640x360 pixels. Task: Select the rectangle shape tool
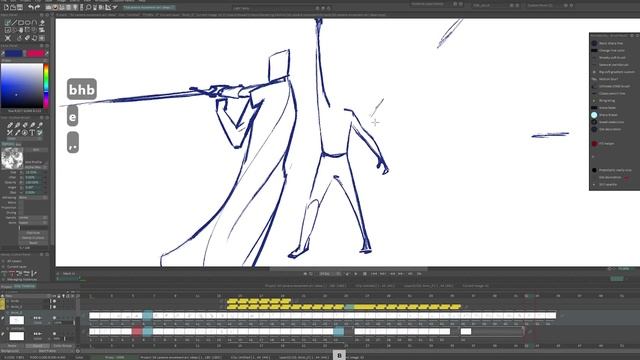coord(21,22)
